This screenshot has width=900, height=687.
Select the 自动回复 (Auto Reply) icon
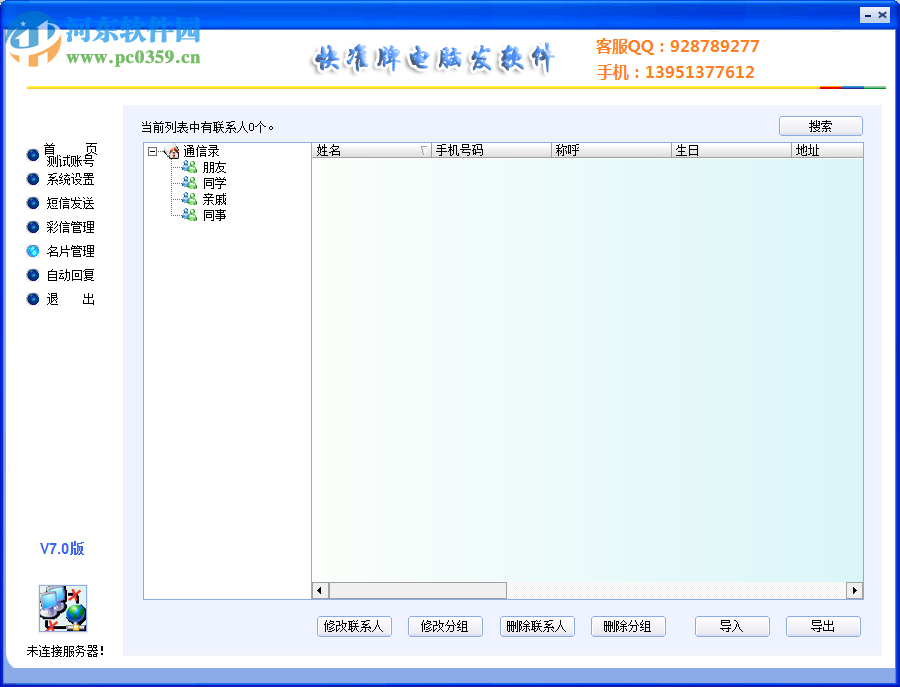pyautogui.click(x=33, y=275)
